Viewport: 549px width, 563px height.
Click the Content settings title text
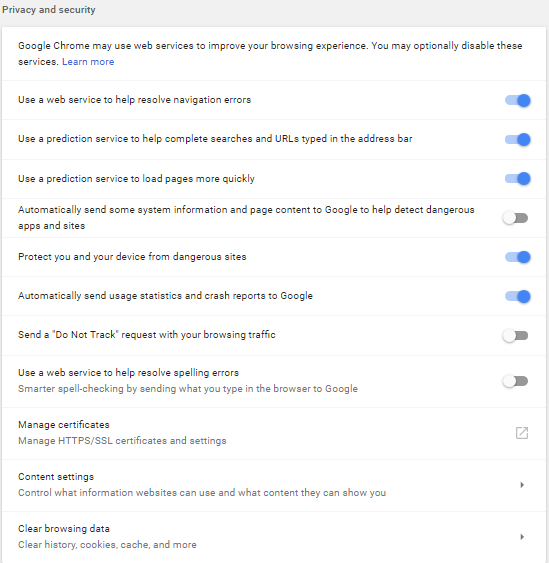pos(56,476)
